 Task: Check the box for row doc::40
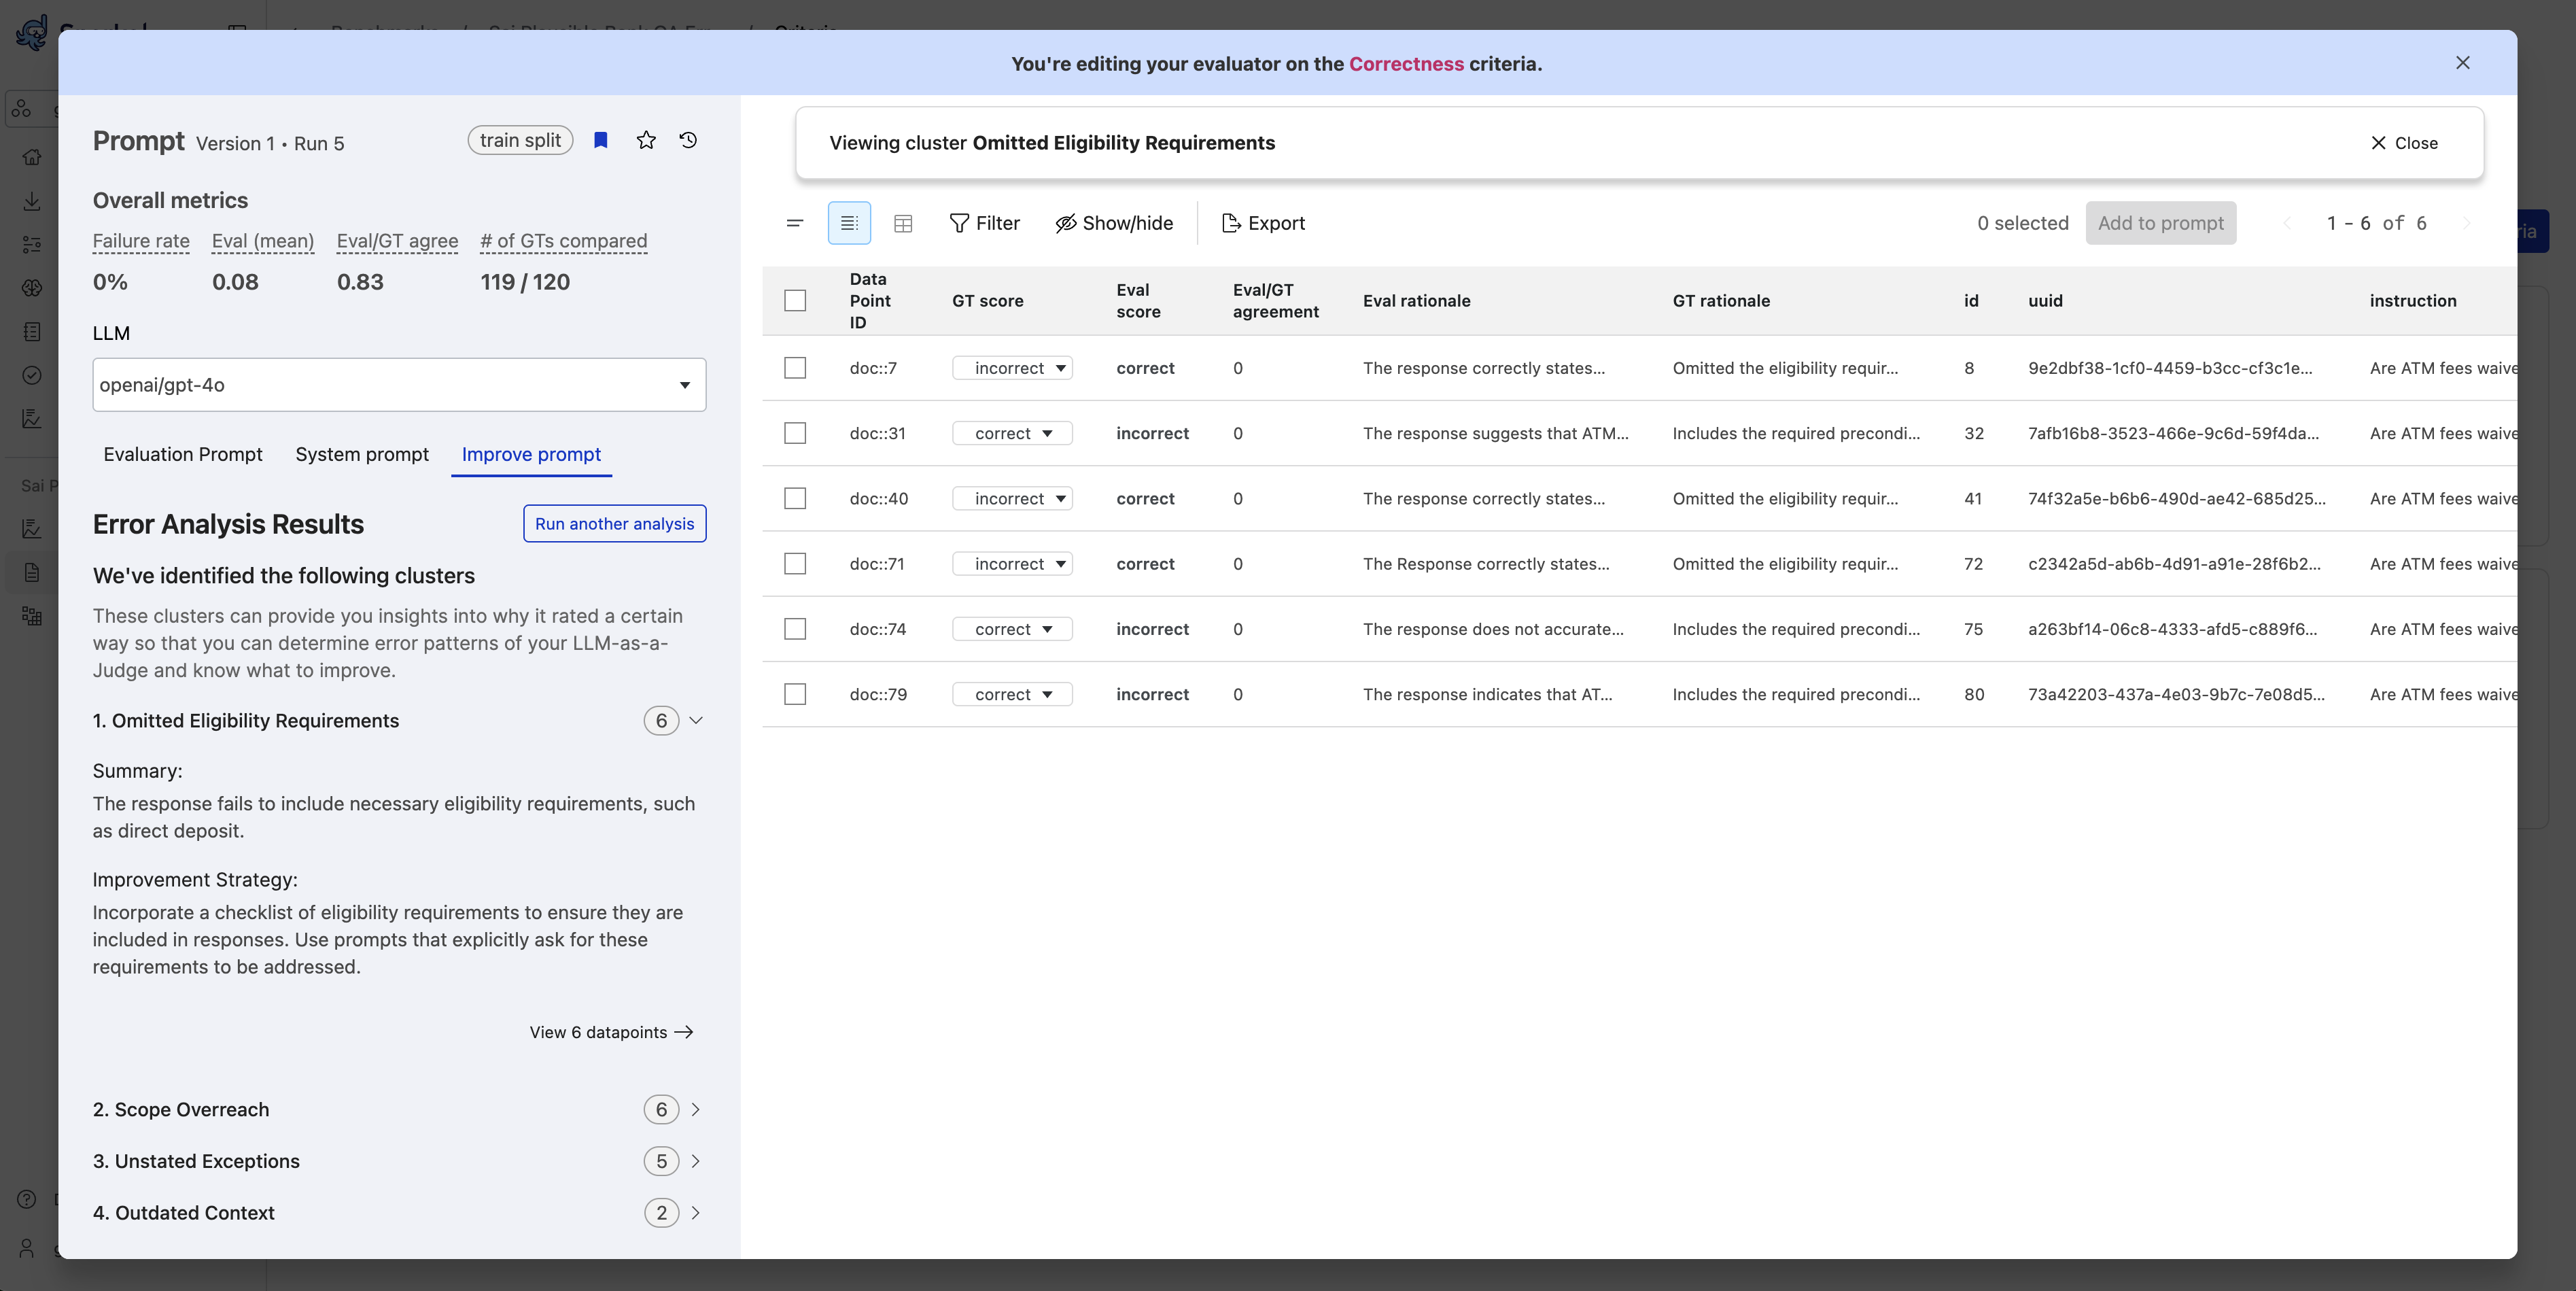click(795, 498)
